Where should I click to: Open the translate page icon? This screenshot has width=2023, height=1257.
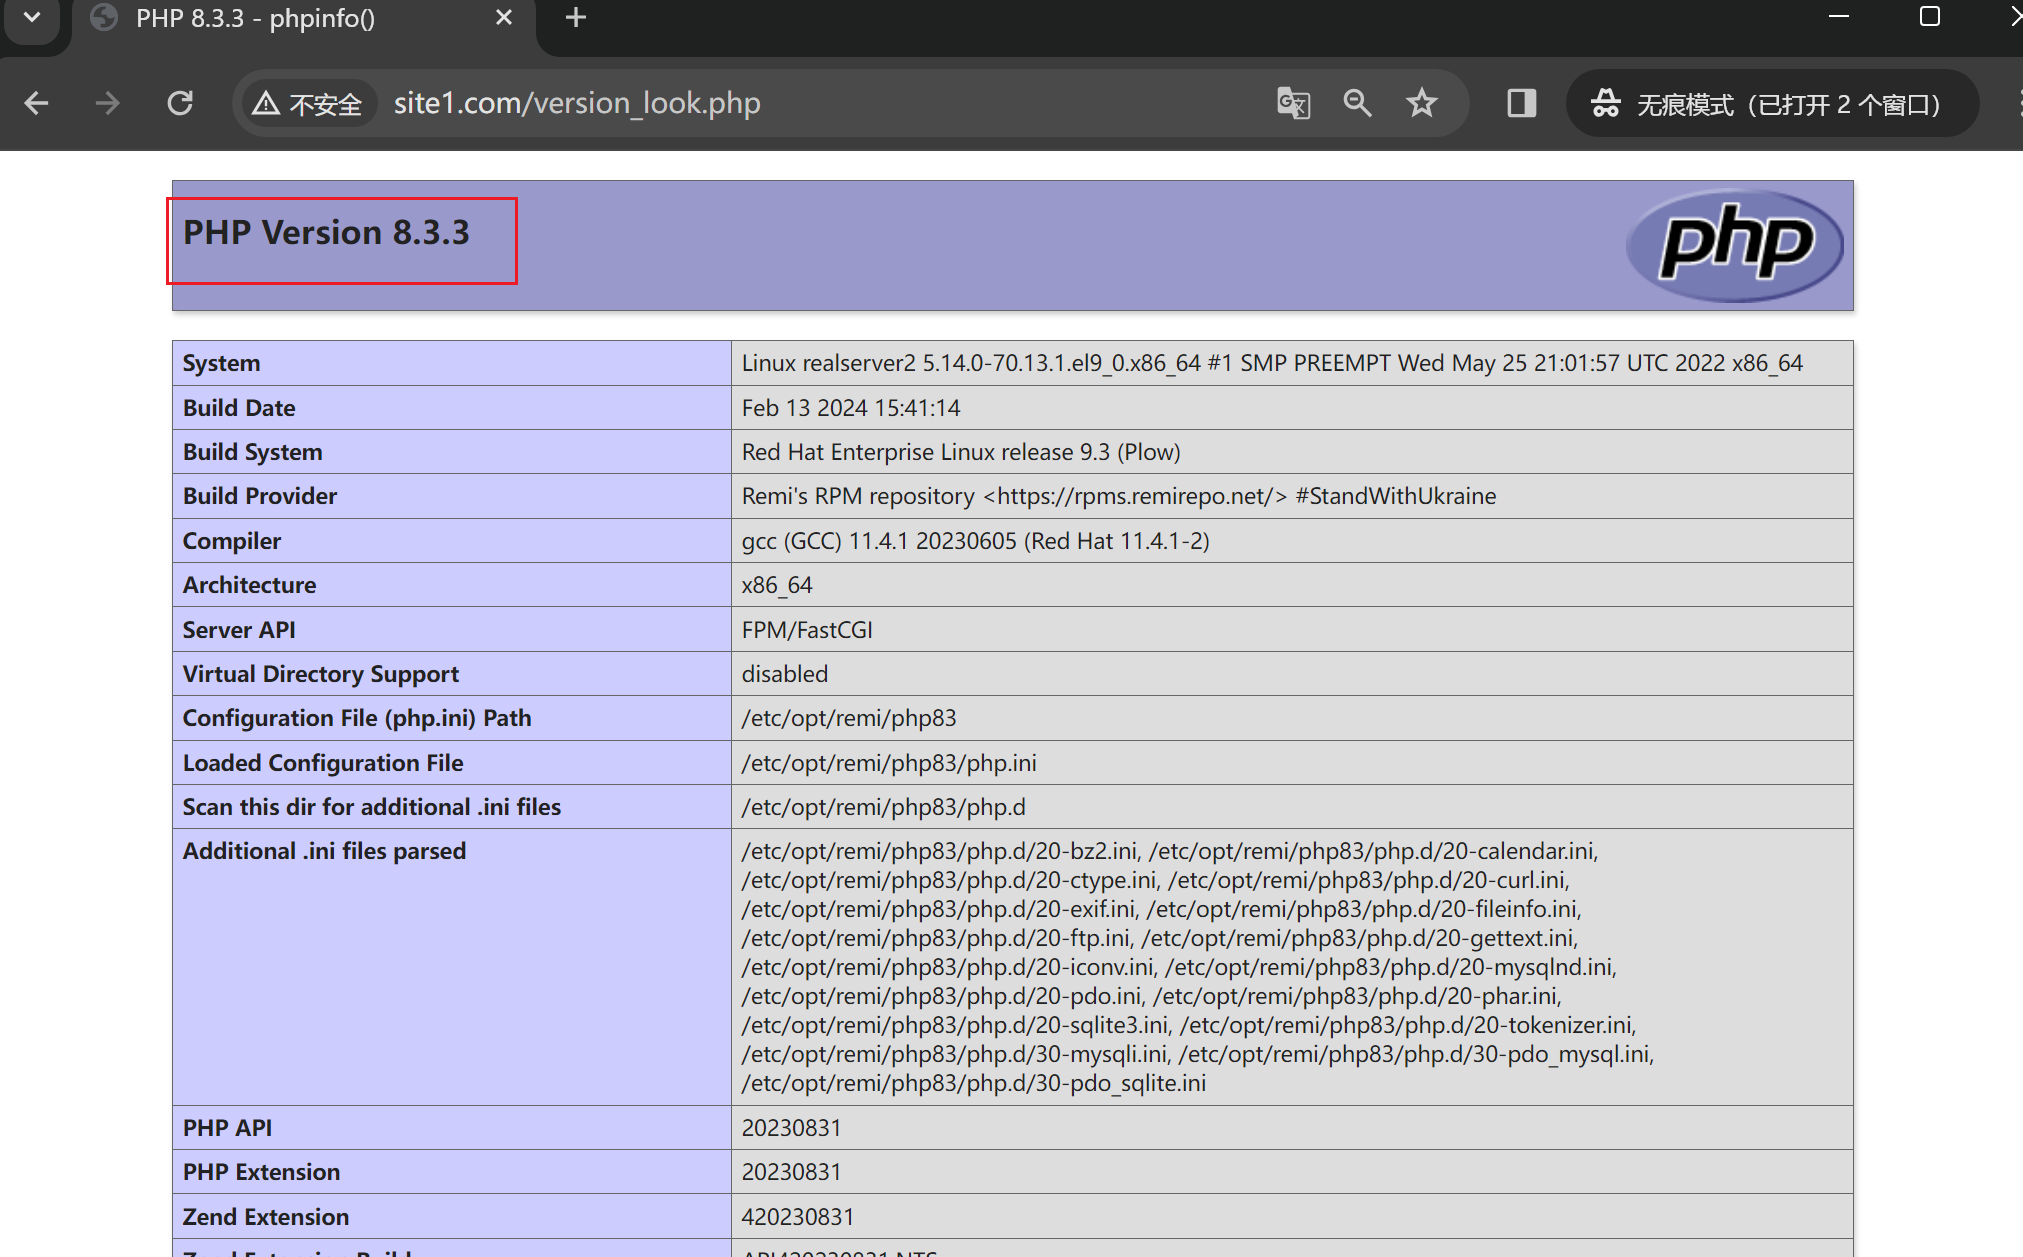tap(1293, 103)
